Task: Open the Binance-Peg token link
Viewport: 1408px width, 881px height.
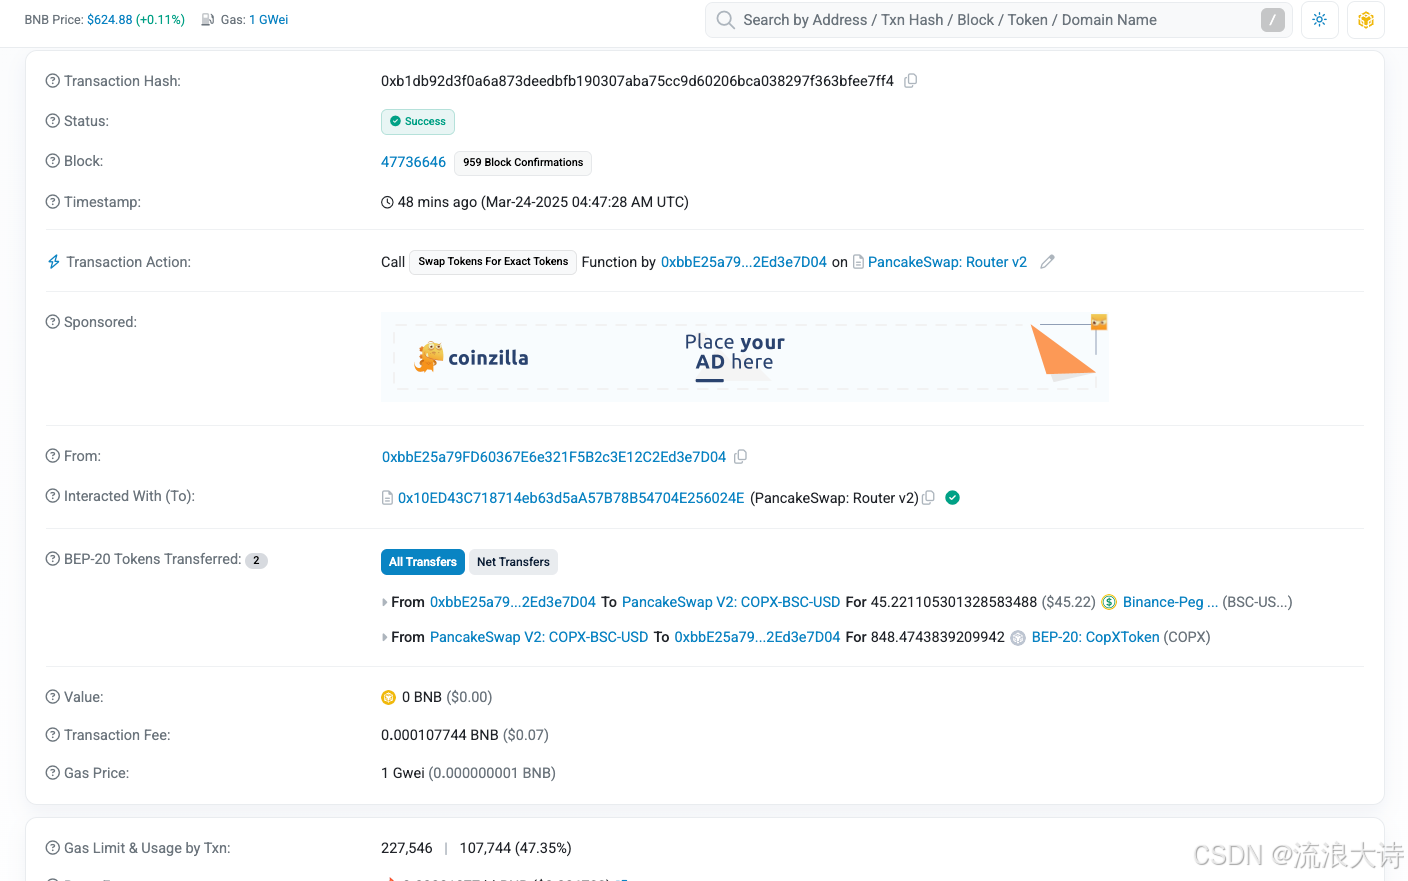Action: point(1170,602)
